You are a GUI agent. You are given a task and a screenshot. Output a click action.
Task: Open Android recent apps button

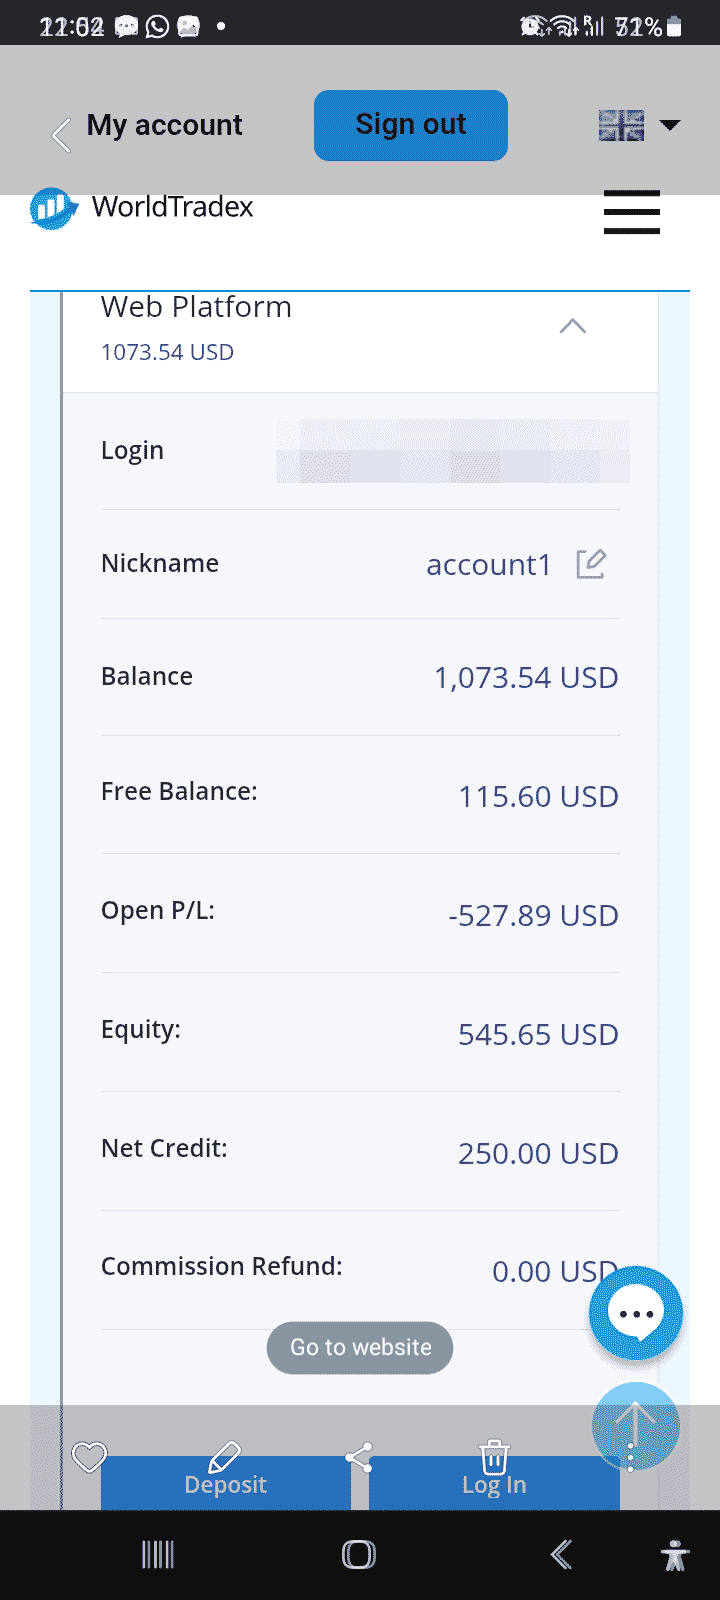(x=158, y=1555)
